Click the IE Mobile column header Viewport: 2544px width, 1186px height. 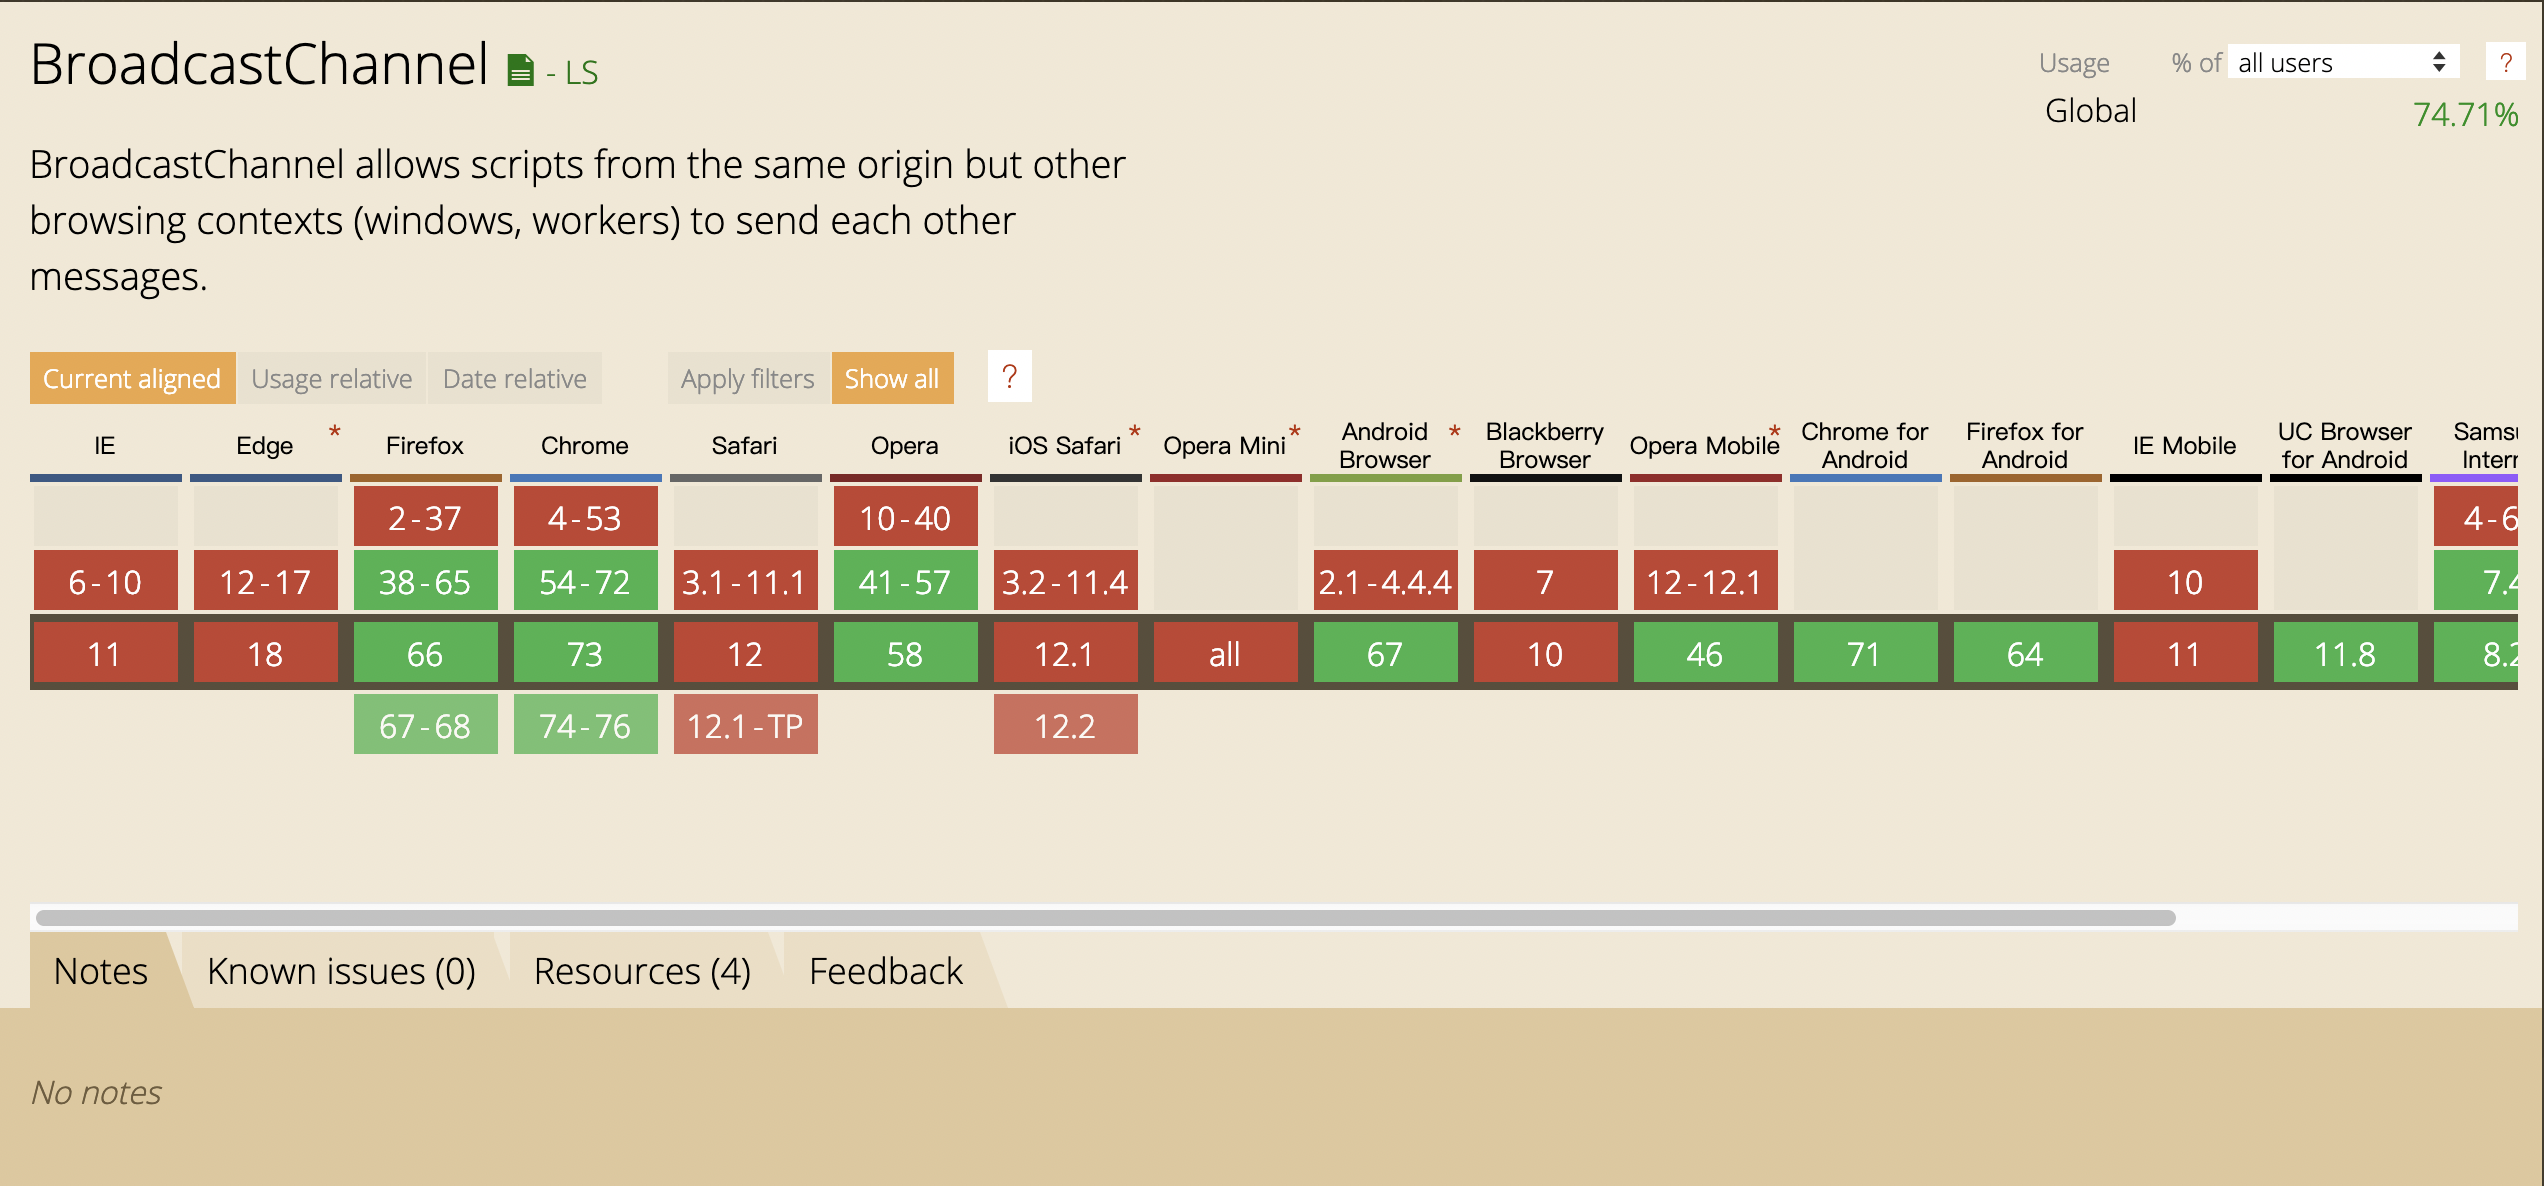(x=2185, y=445)
